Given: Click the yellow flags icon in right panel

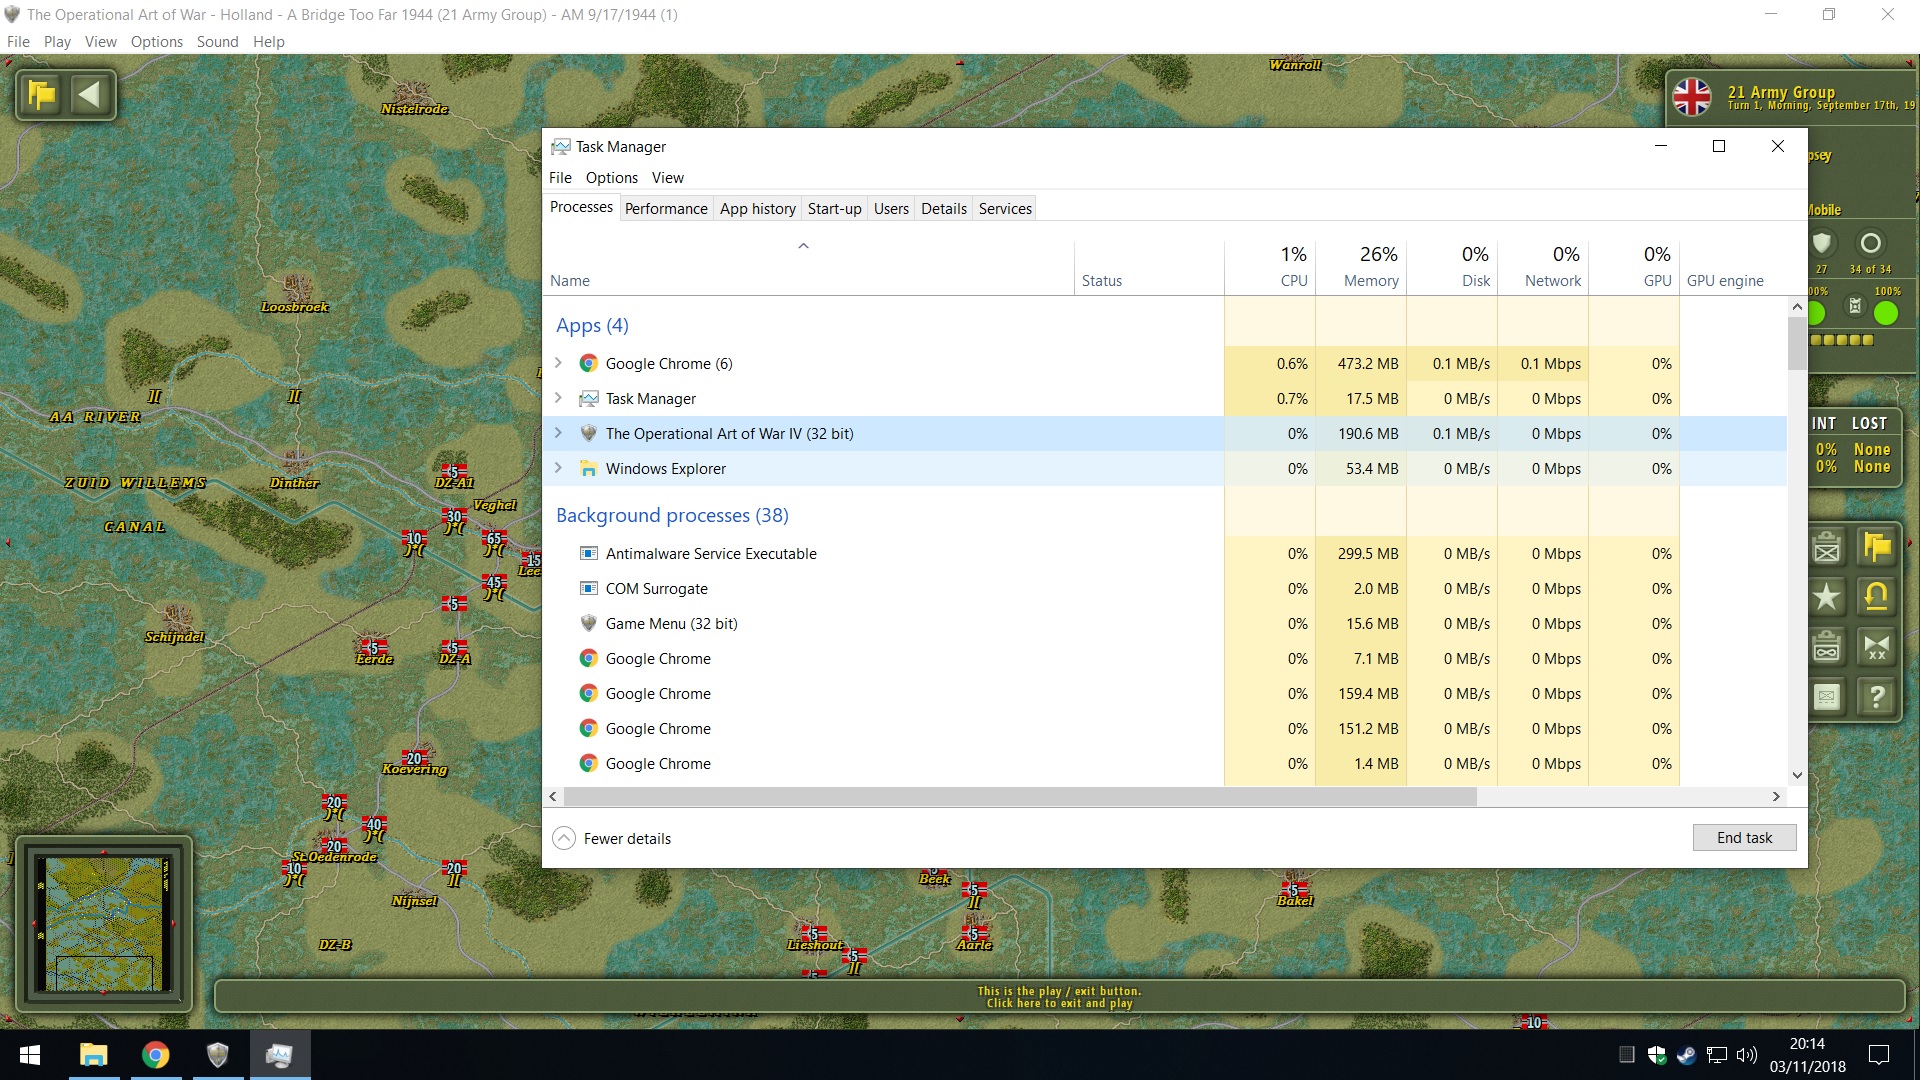Looking at the screenshot, I should click(1877, 547).
